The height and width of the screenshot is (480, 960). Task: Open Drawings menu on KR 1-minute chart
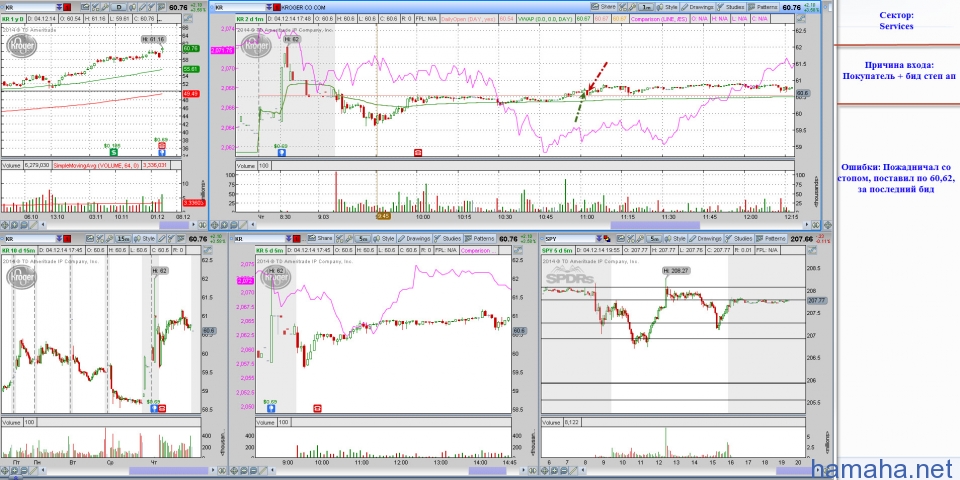coord(697,7)
